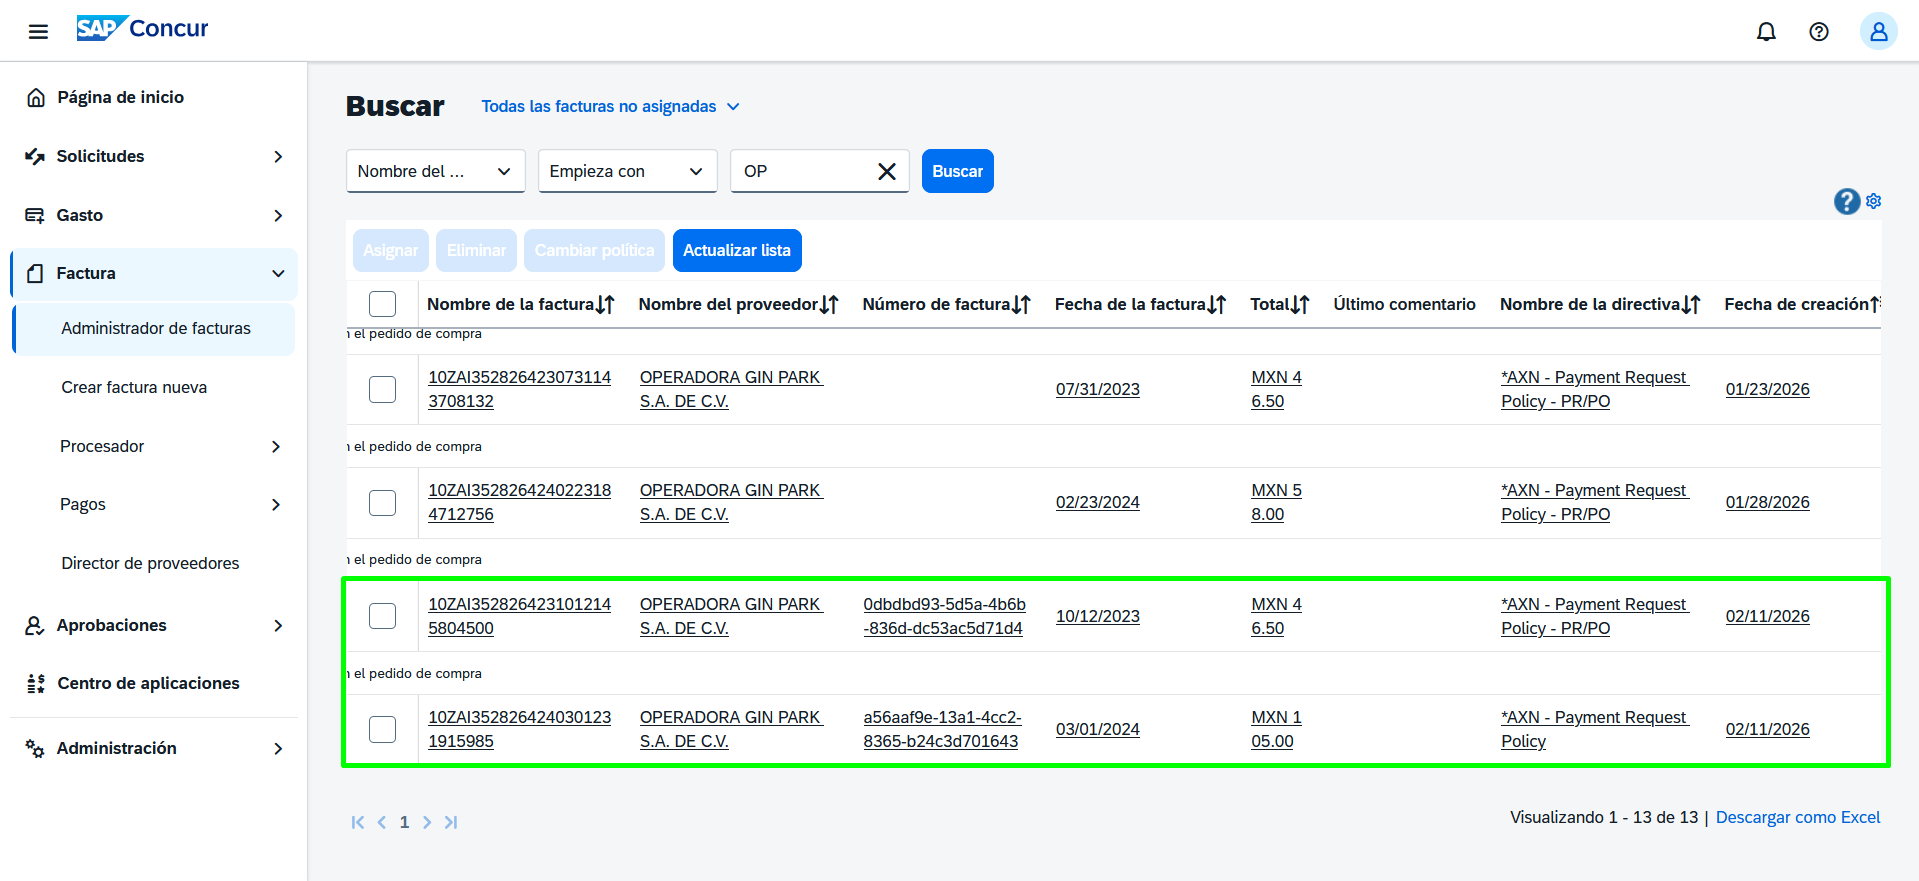Screen dimensions: 1919x881
Task: Expand the 'Todas las facturas no asignadas' dropdown
Action: pyautogui.click(x=610, y=106)
